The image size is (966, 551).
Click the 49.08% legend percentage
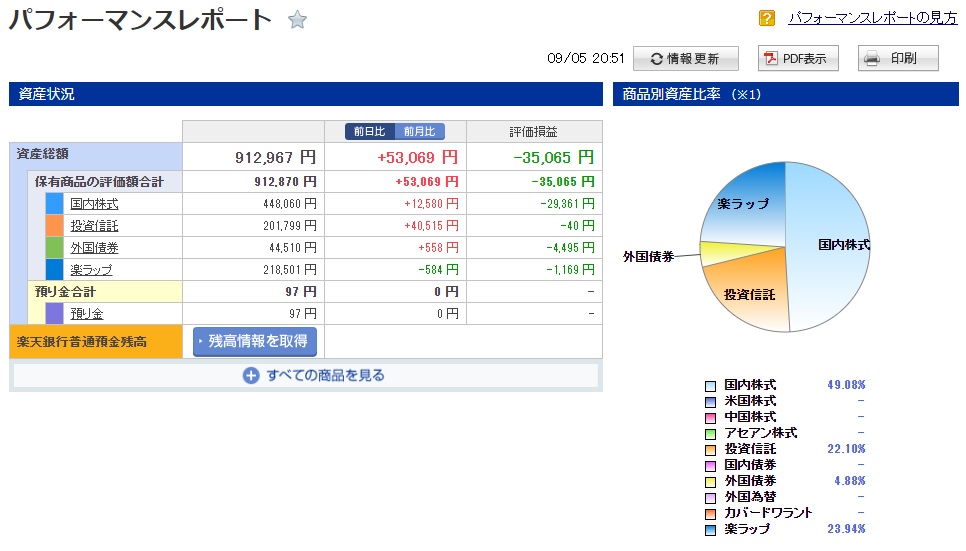(x=846, y=385)
